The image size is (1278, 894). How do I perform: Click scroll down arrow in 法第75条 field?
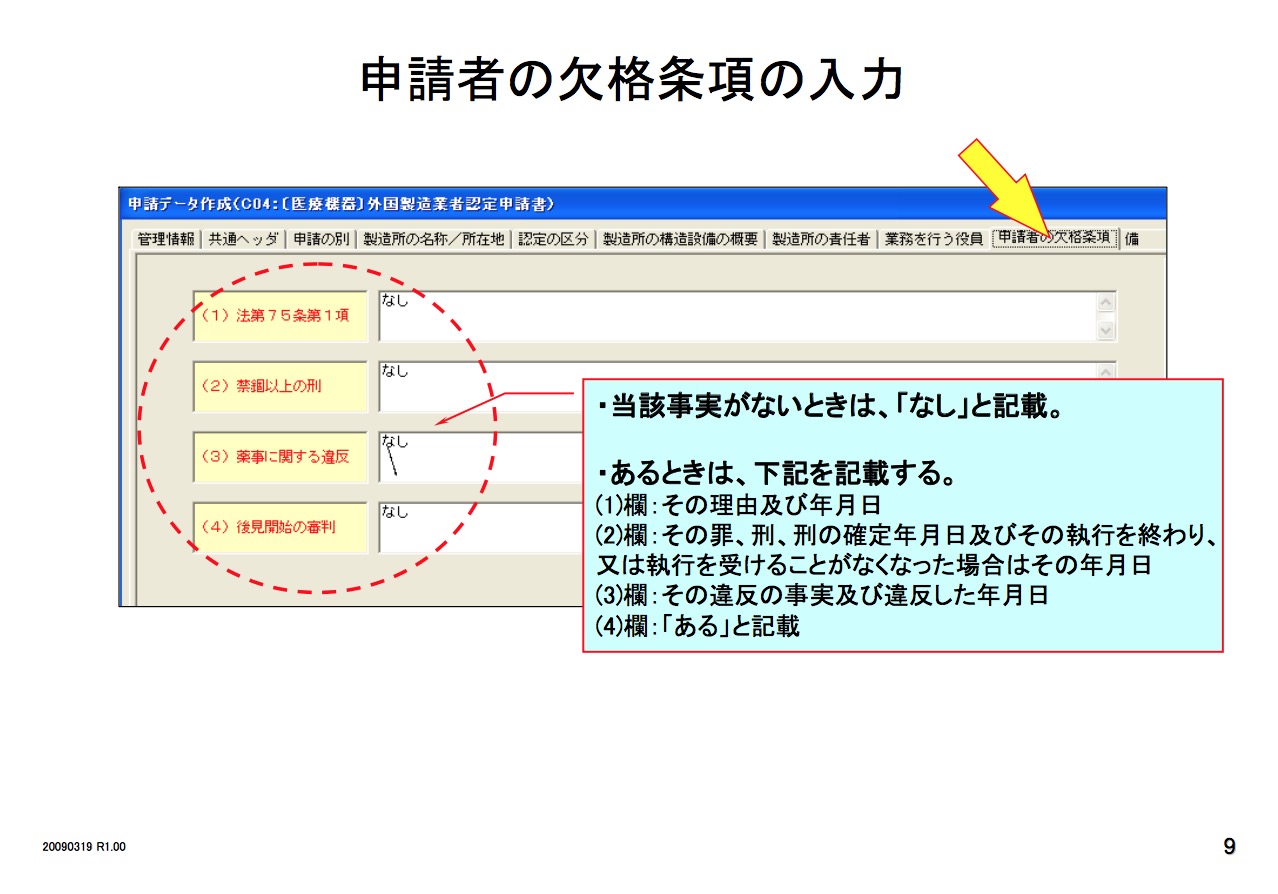pos(1105,329)
